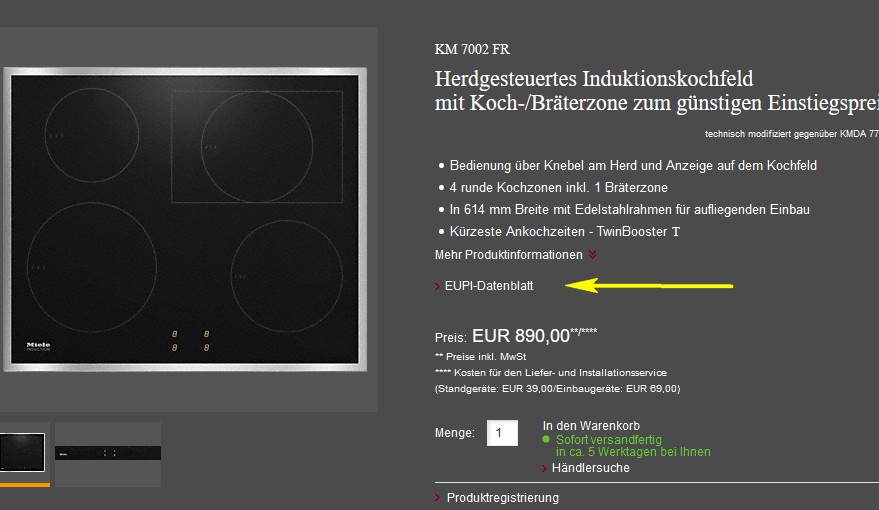Click text in ca. 5 Werktagen bei Ihnen
Viewport: 879px width, 510px height.
click(633, 452)
